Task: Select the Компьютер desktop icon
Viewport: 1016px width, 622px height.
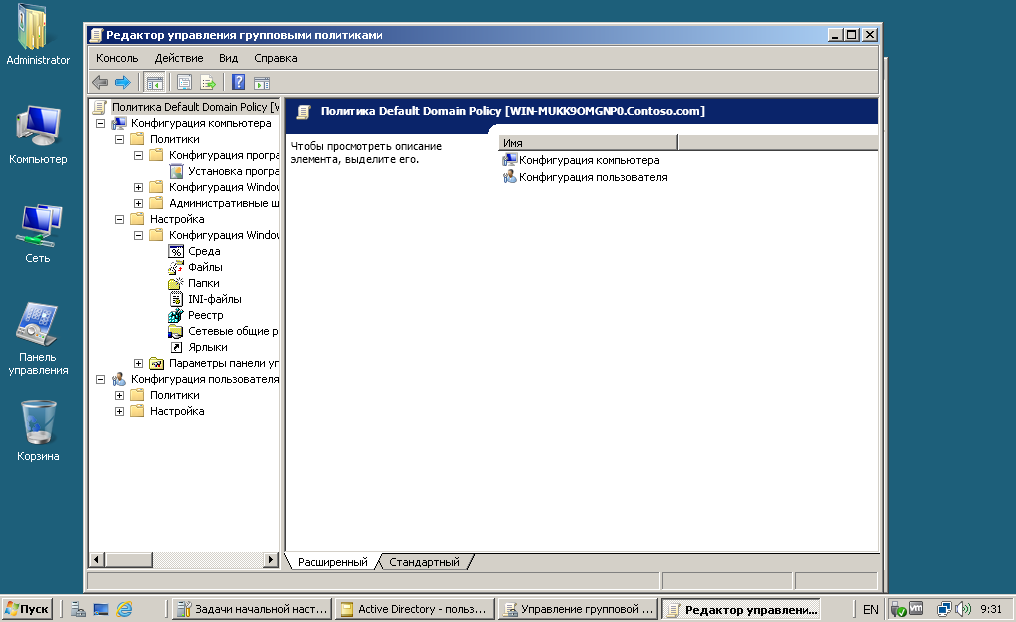Action: [38, 127]
